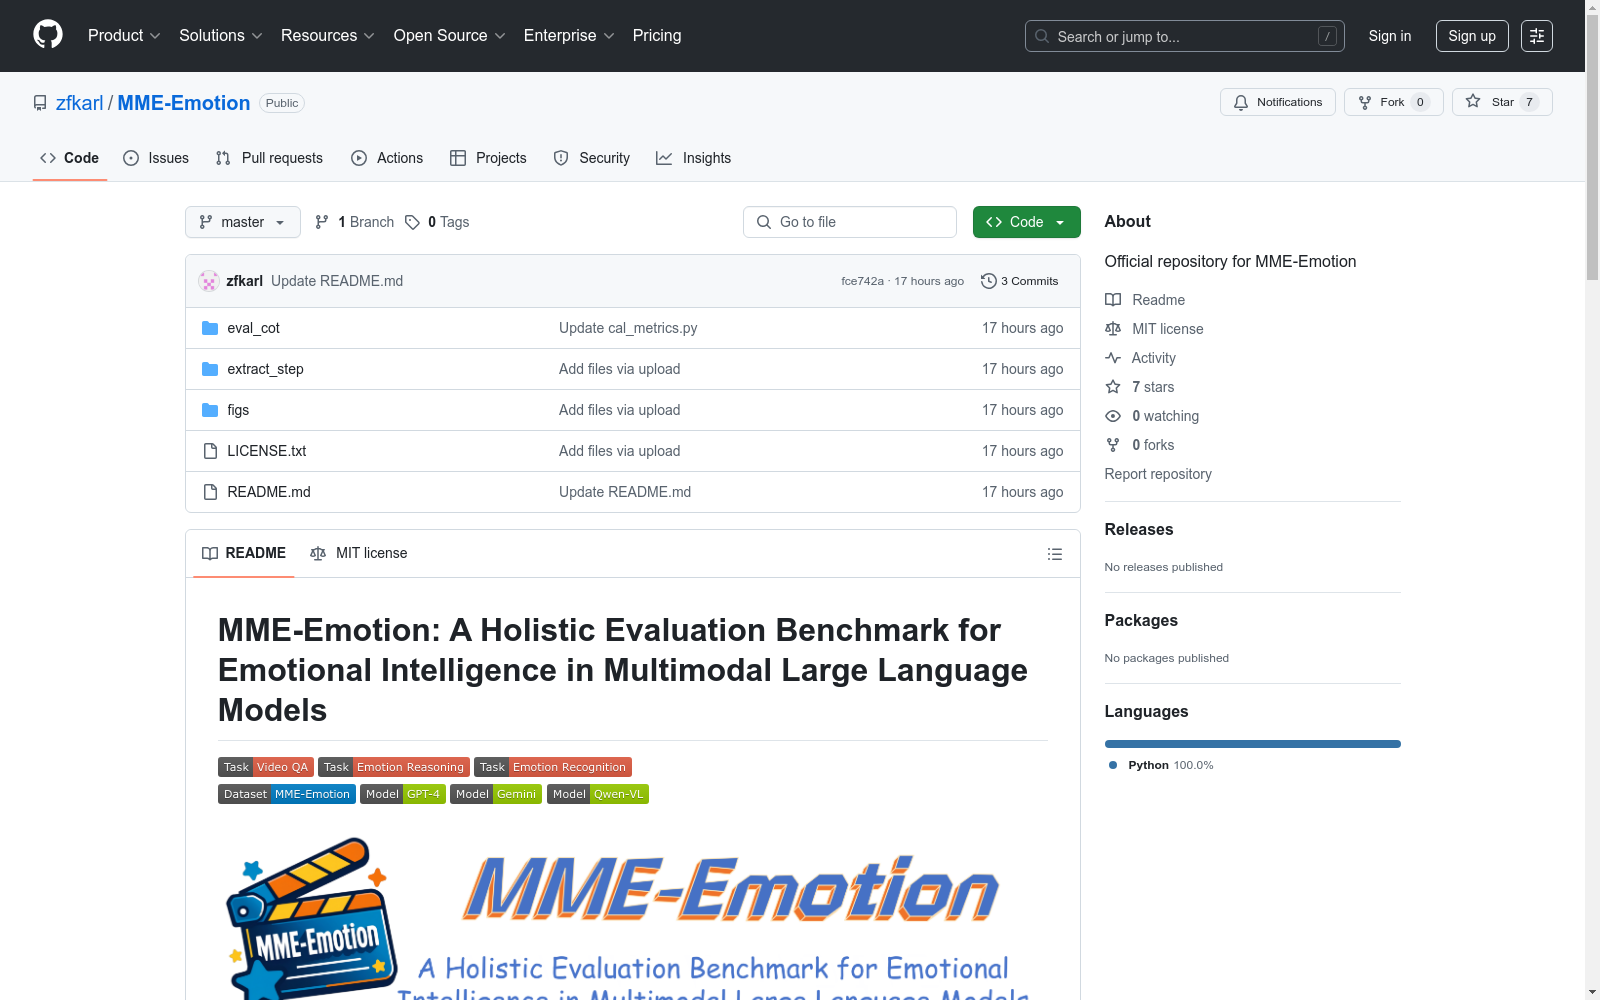The width and height of the screenshot is (1600, 1000).
Task: Click the README.md file icon
Action: coord(210,492)
